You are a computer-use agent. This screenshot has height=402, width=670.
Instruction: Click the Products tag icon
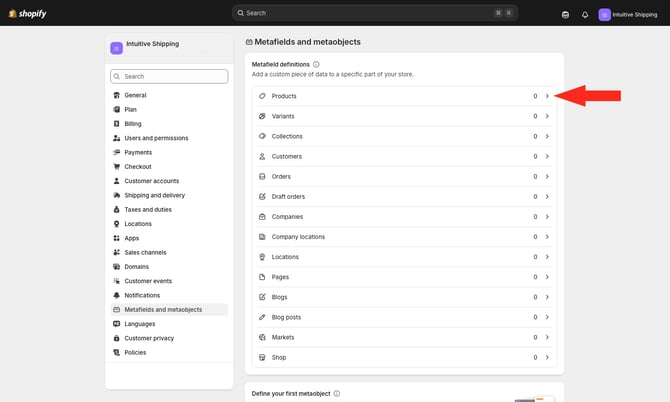point(262,96)
